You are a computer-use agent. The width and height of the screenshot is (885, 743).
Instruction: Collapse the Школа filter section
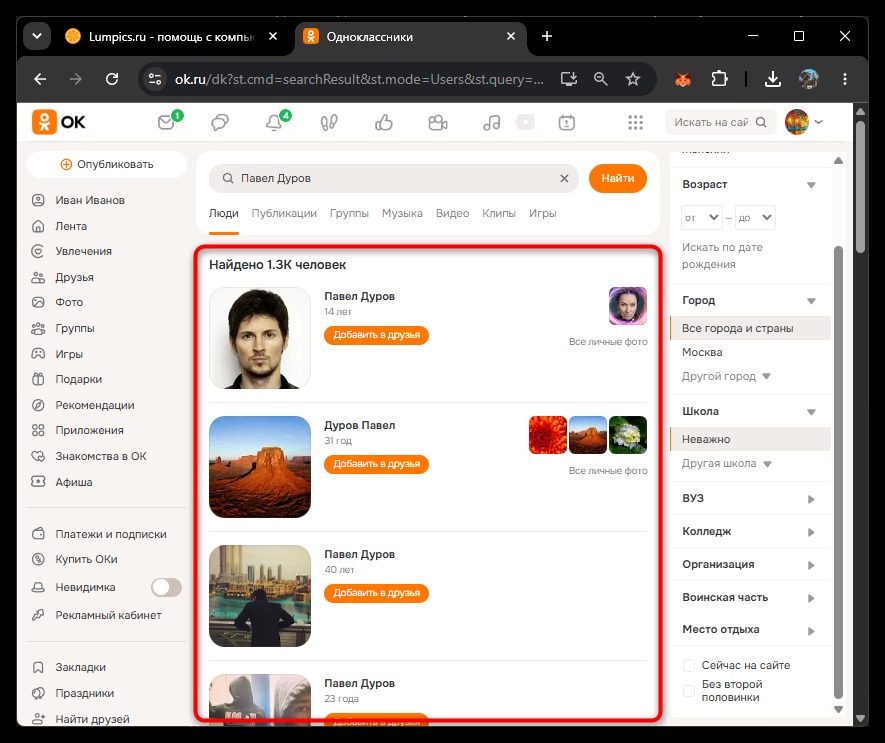click(811, 412)
